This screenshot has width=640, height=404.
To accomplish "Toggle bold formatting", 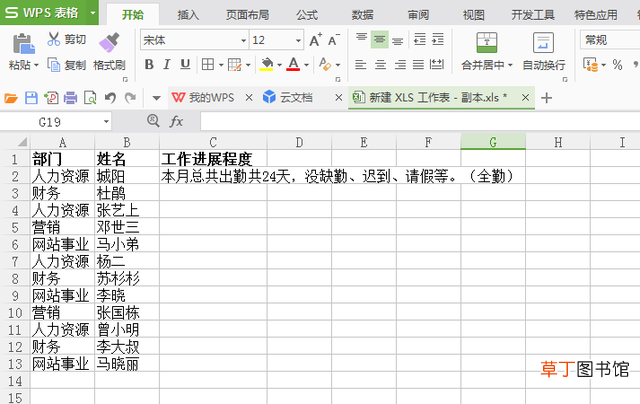I will (x=149, y=64).
